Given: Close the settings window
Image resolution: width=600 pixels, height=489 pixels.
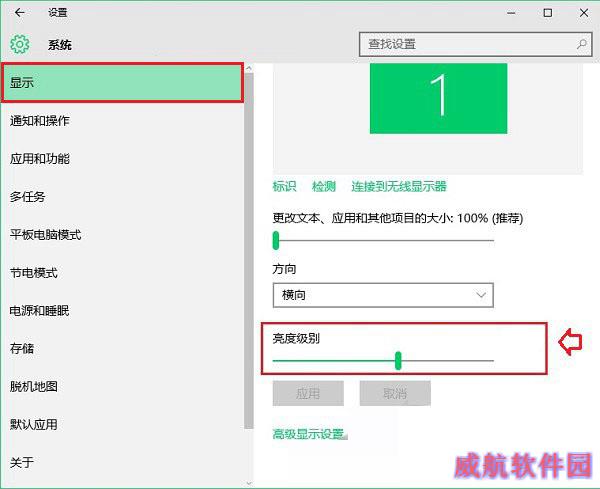Looking at the screenshot, I should tap(584, 13).
